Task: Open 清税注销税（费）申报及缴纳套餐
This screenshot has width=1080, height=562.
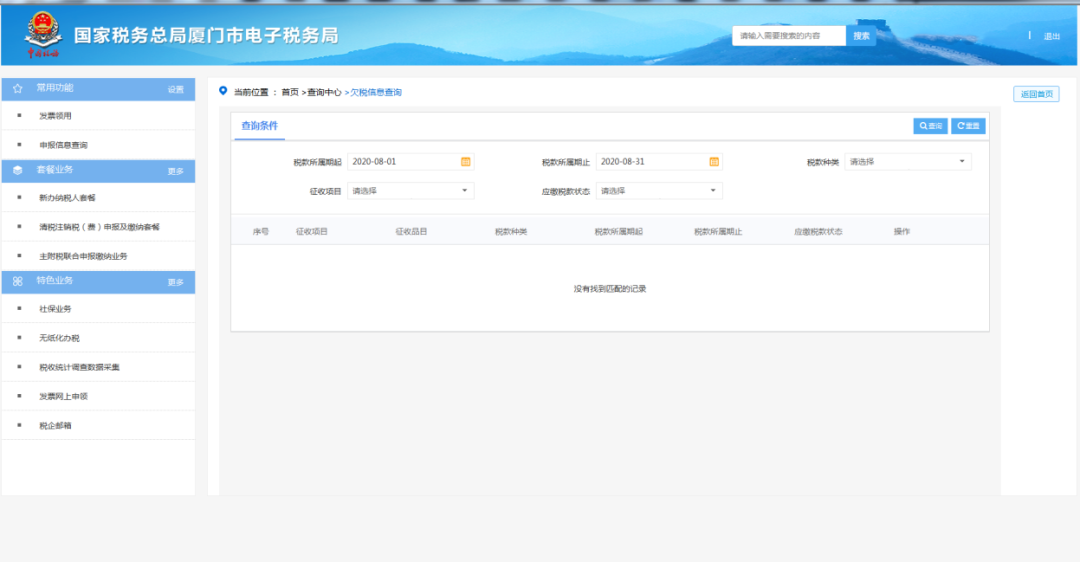Action: point(99,227)
